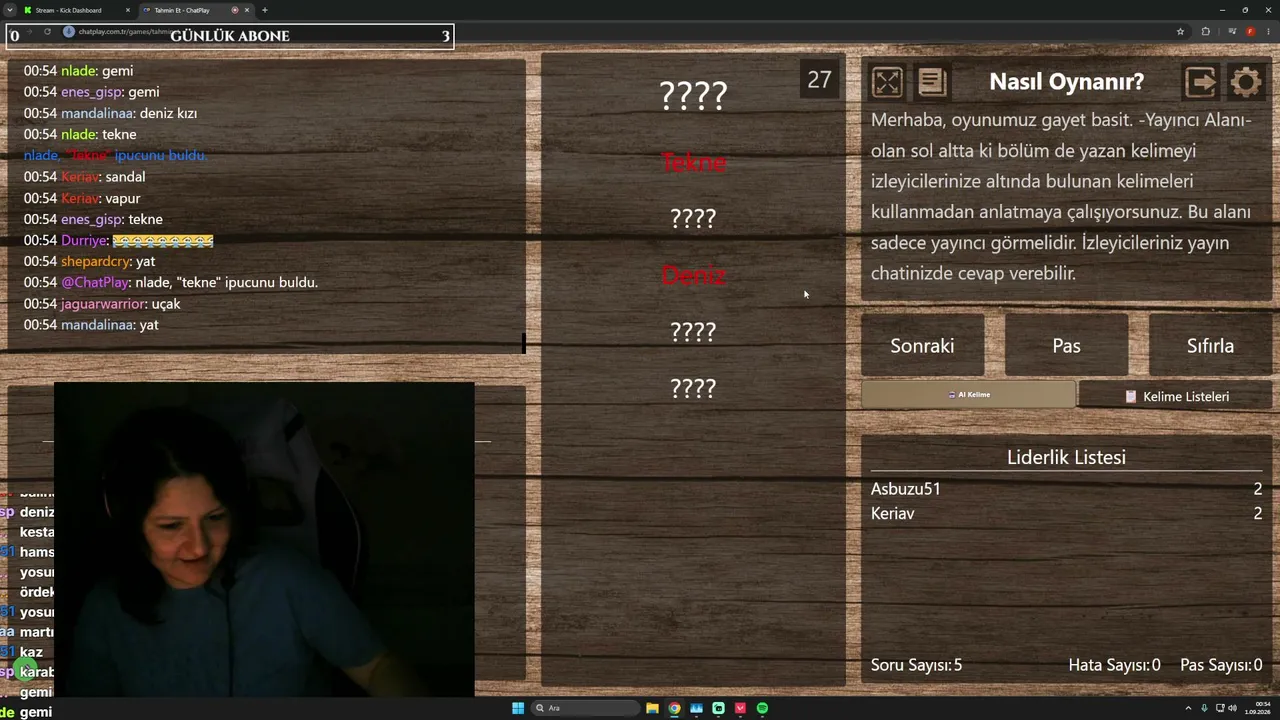1280x720 pixels.
Task: Click the first hidden ???? word at top
Action: [694, 95]
